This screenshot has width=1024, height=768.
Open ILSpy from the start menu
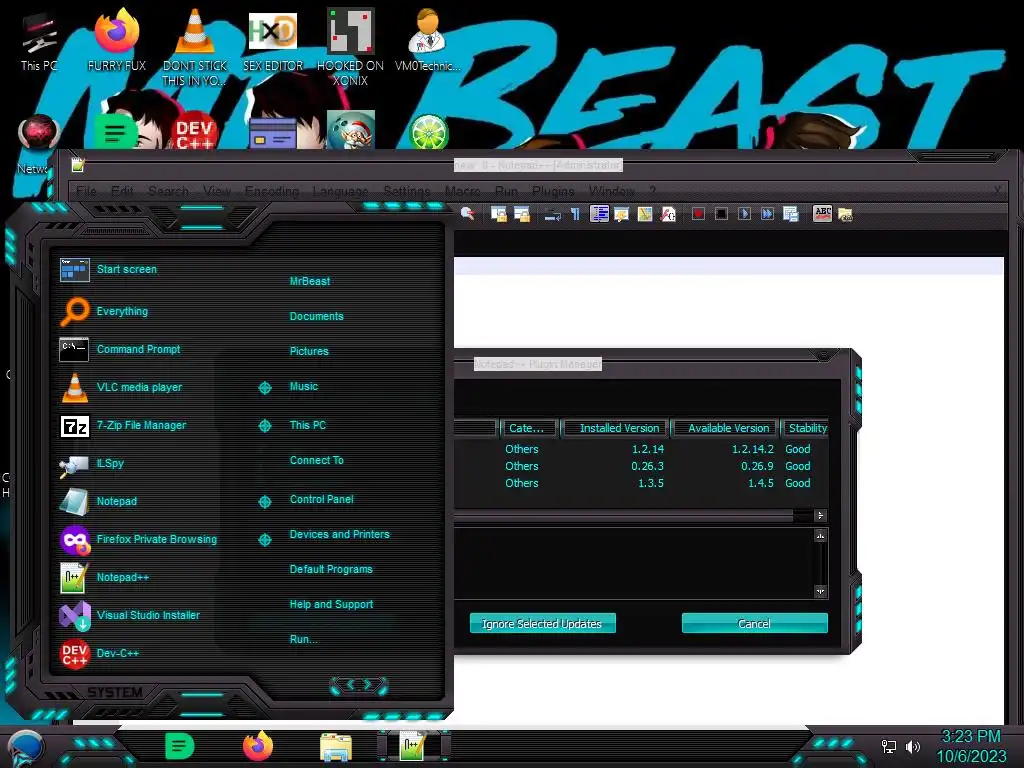(x=110, y=463)
